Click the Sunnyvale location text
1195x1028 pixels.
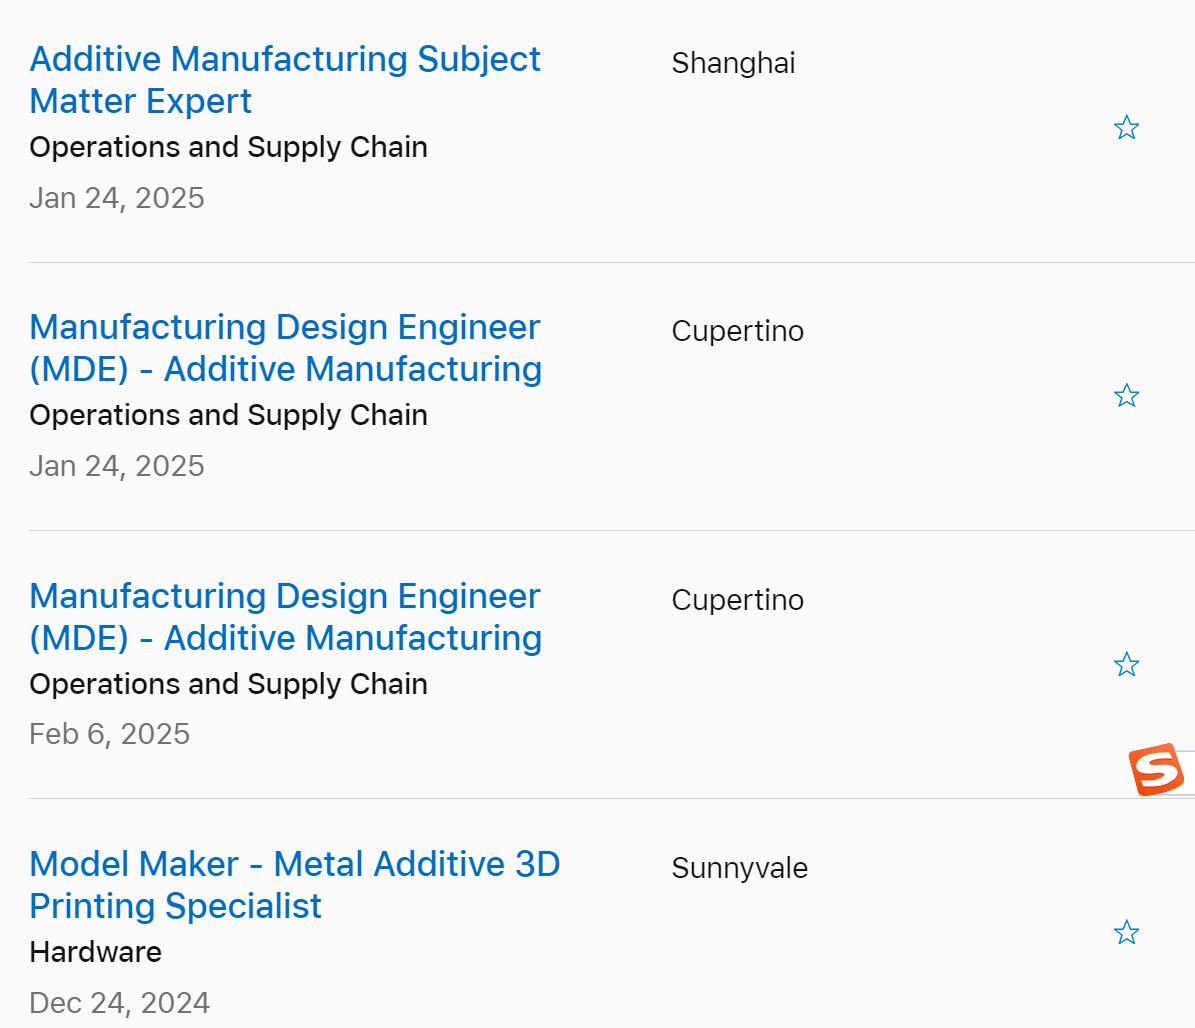[x=739, y=868]
